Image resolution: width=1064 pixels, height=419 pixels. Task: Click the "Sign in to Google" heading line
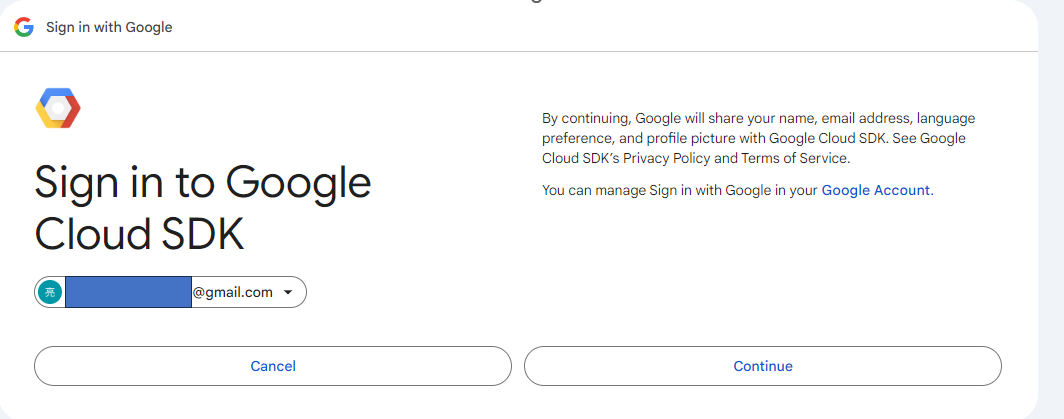point(203,183)
